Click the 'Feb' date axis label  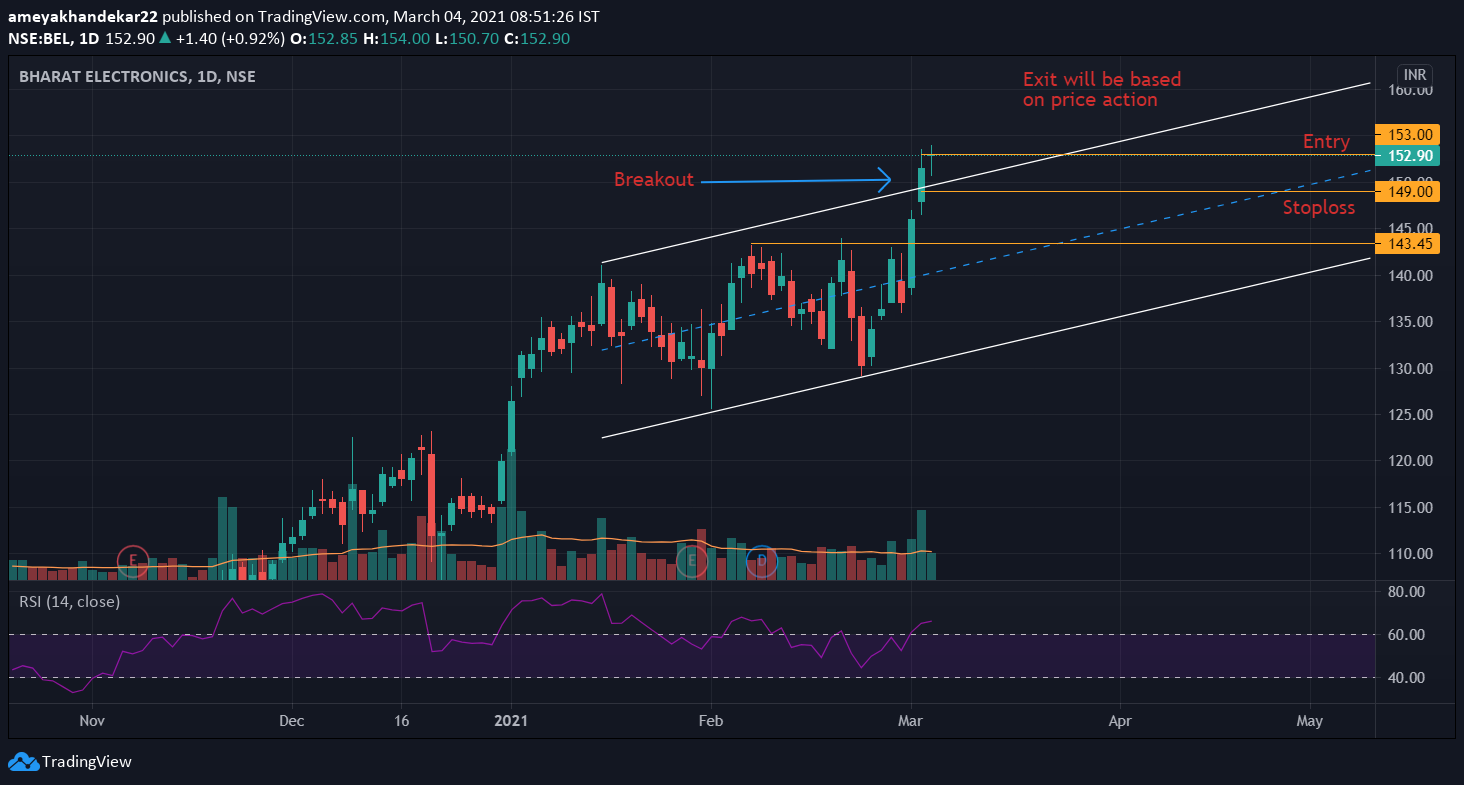click(x=710, y=719)
